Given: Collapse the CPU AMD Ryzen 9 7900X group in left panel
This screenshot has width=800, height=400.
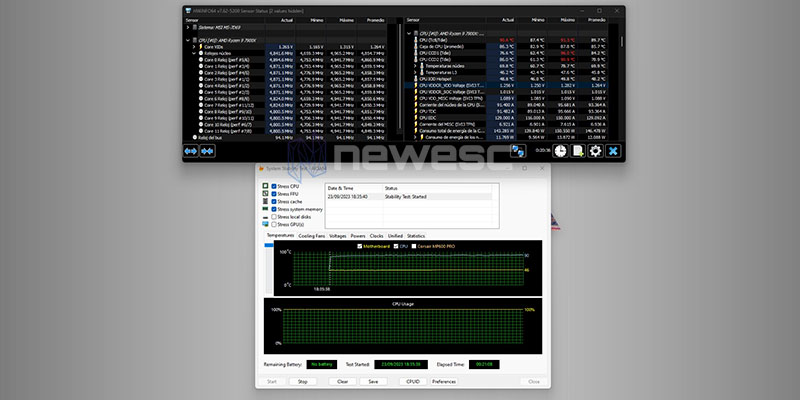Looking at the screenshot, I should [x=188, y=40].
